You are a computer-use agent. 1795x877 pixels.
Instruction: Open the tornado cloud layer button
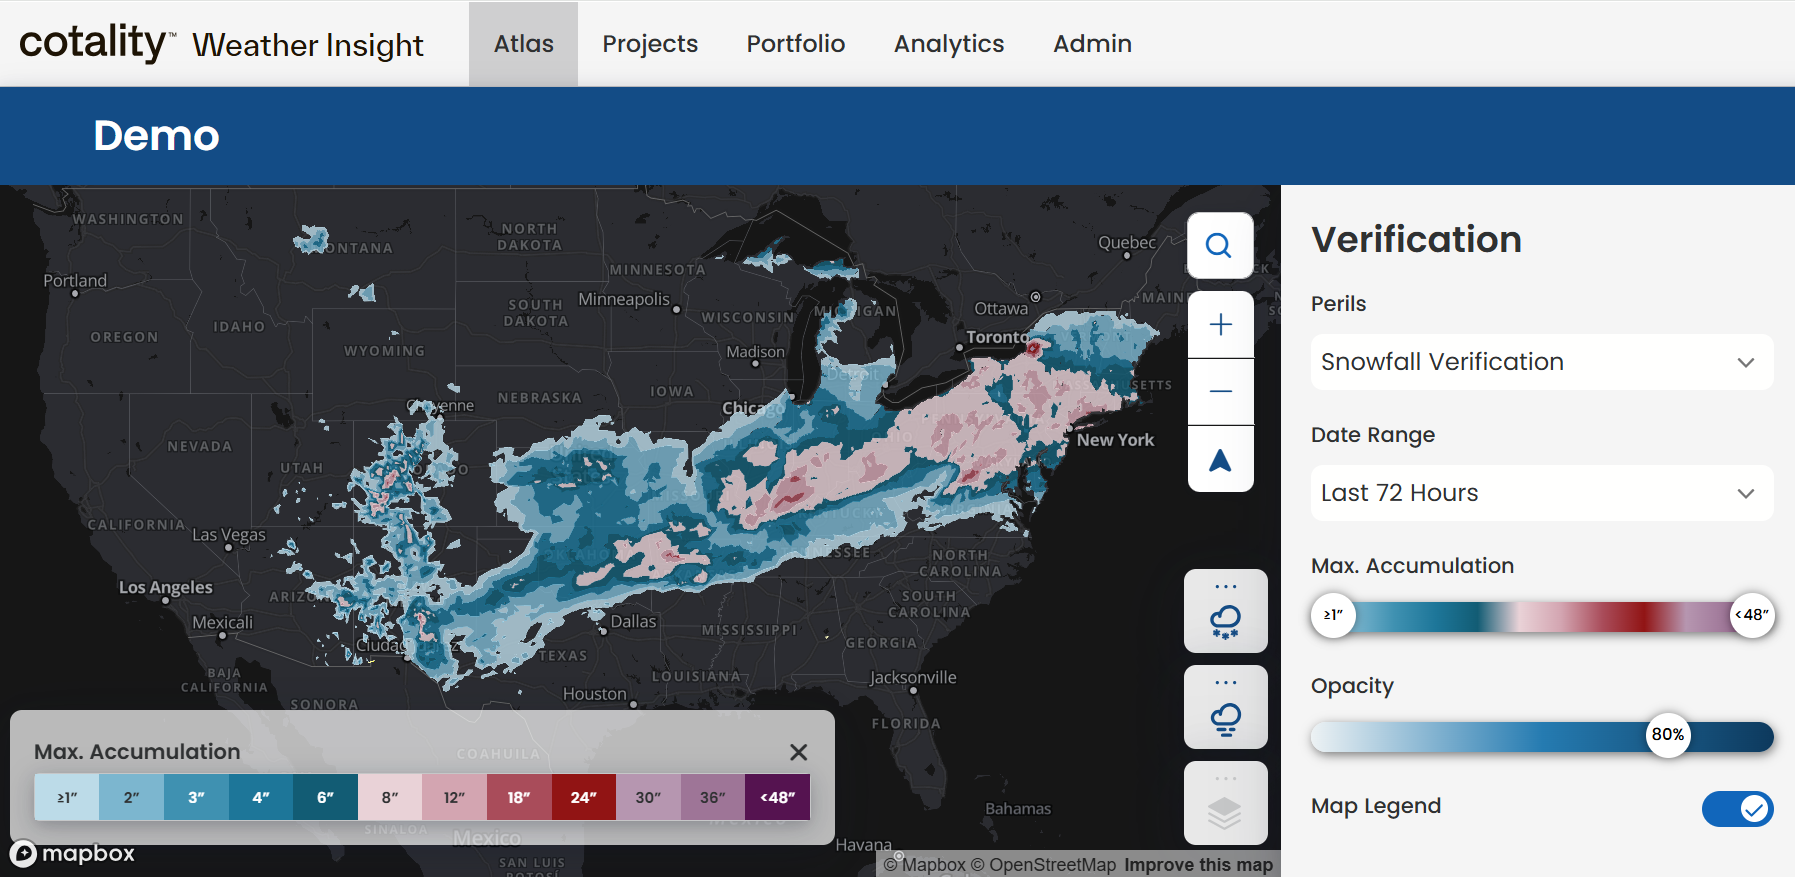point(1225,707)
